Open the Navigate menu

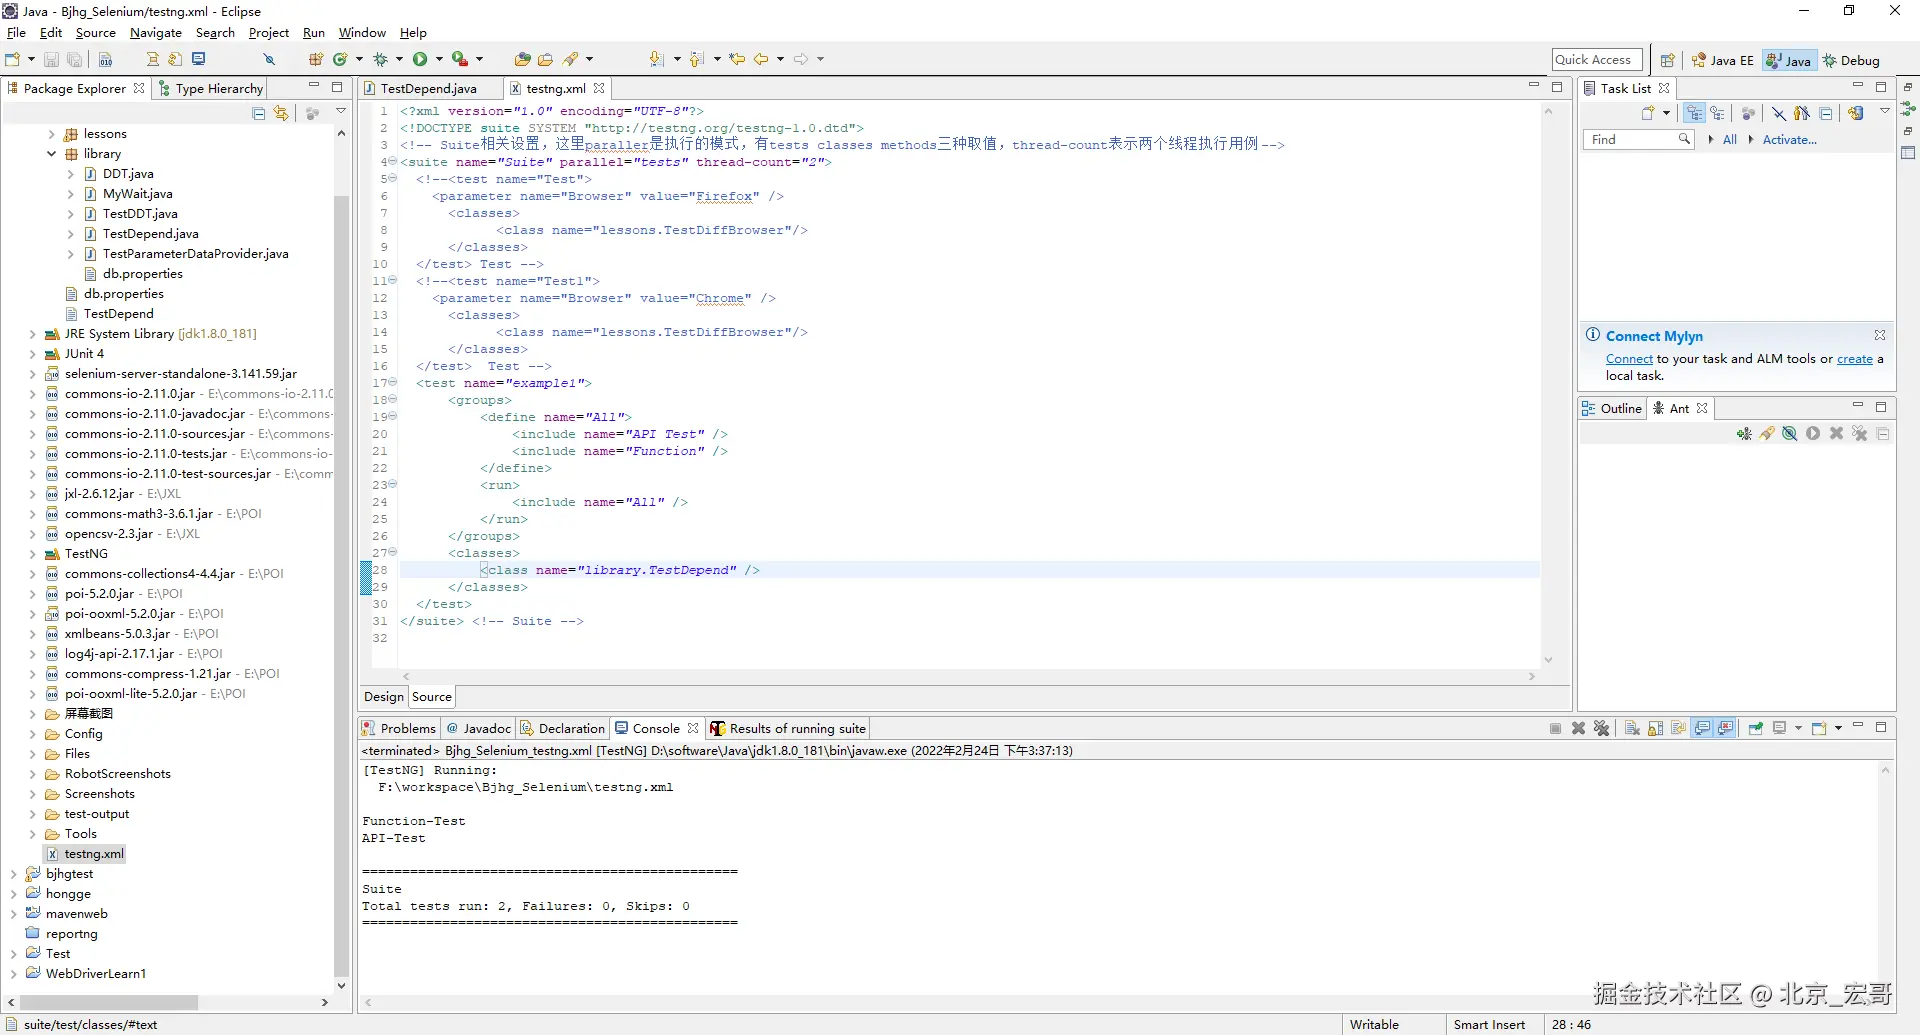[x=155, y=33]
